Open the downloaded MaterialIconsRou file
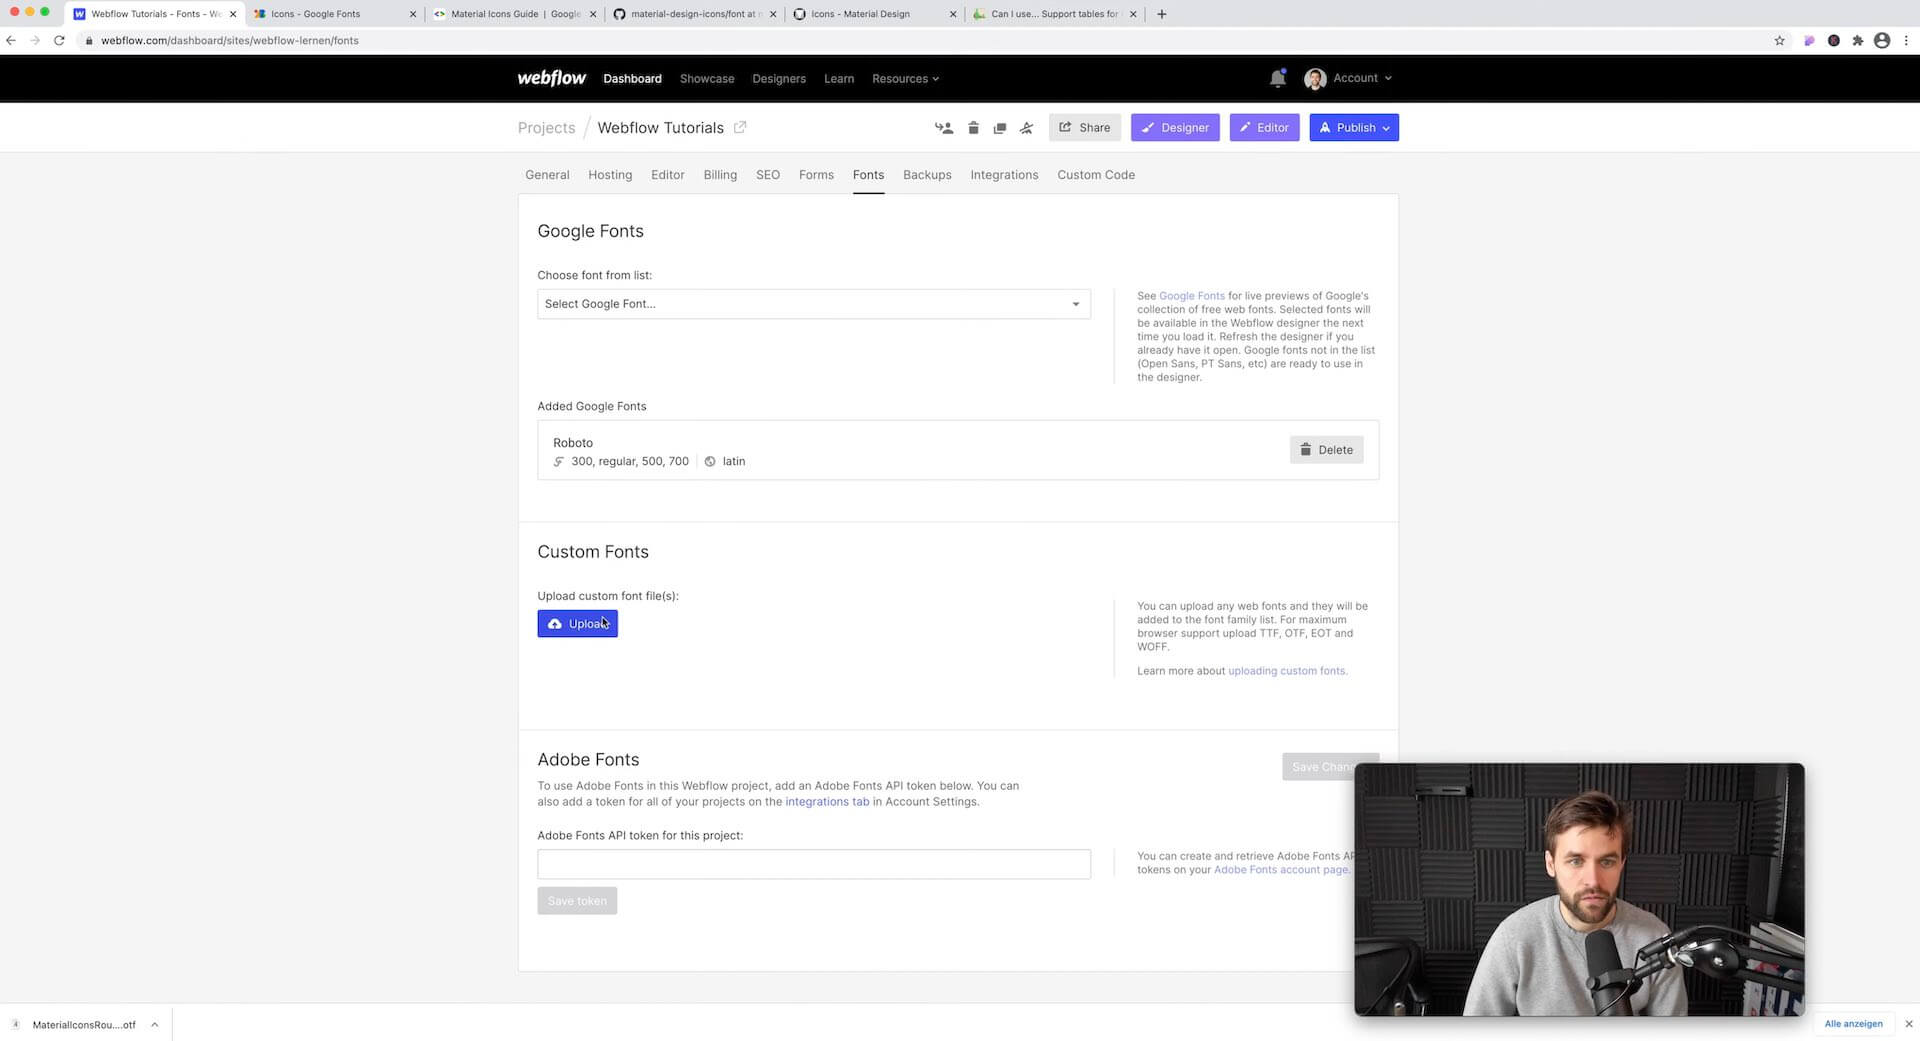Image resolution: width=1920 pixels, height=1041 pixels. click(x=80, y=1024)
